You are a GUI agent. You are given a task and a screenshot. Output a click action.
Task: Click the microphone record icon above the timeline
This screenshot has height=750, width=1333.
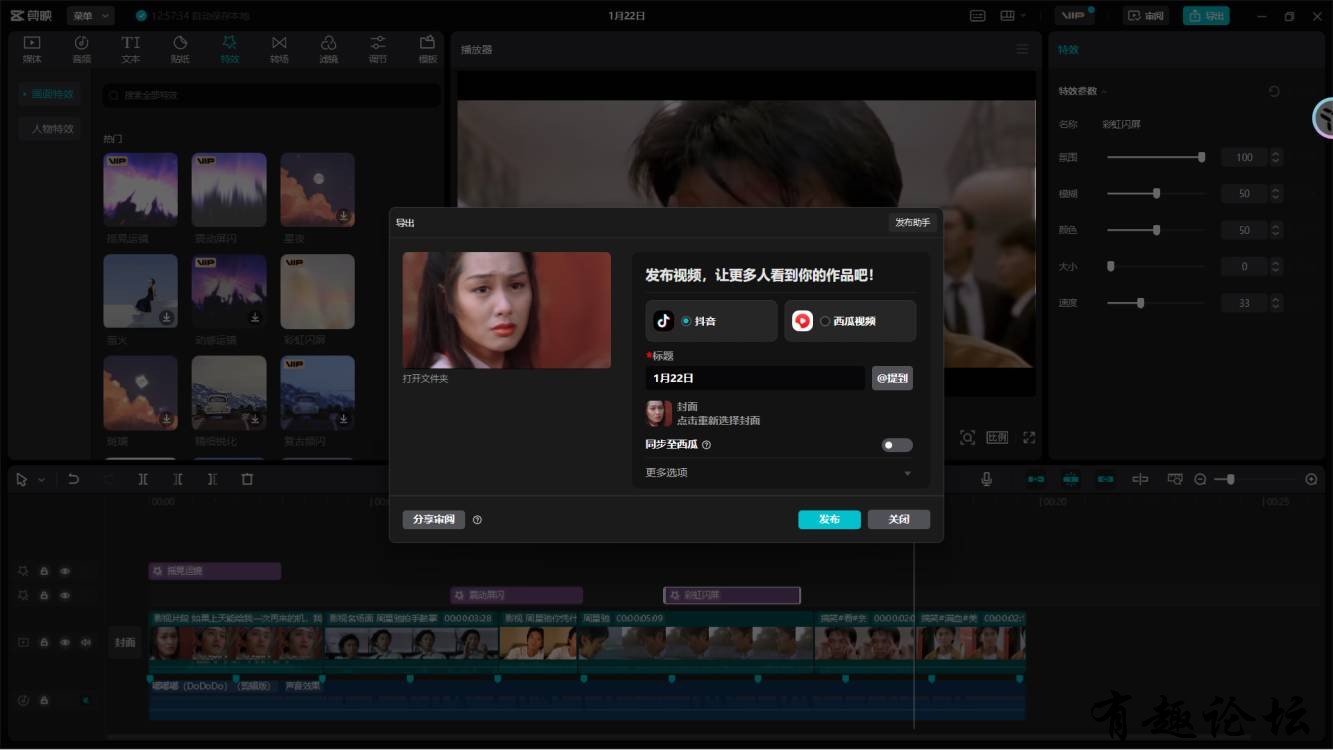[987, 479]
